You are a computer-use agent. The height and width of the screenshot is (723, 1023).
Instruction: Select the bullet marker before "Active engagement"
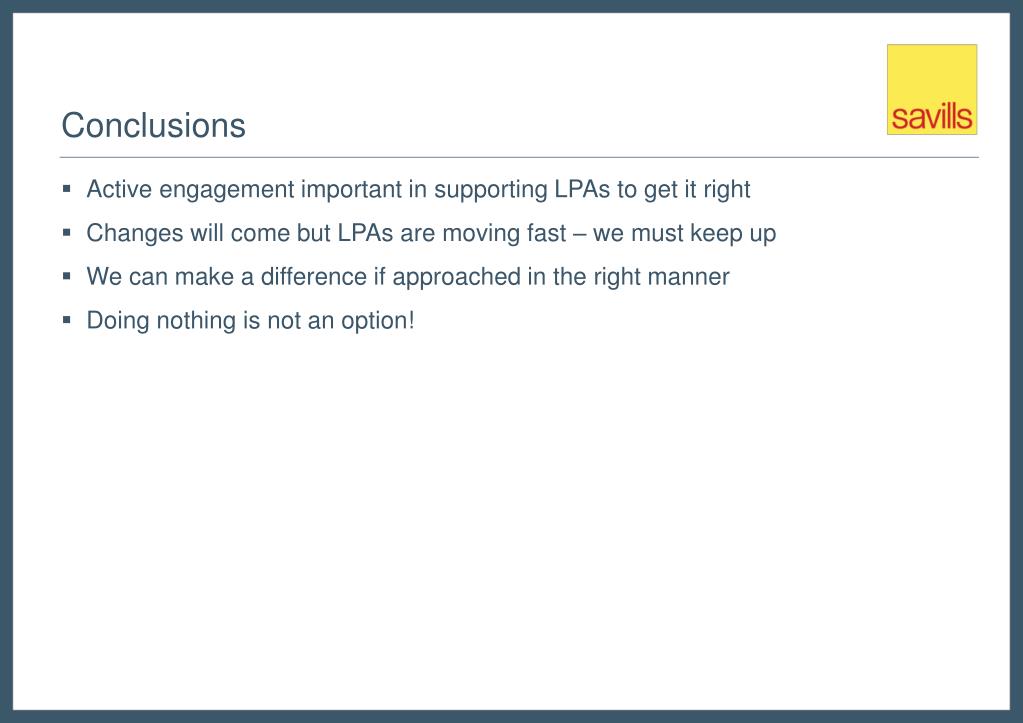(67, 189)
